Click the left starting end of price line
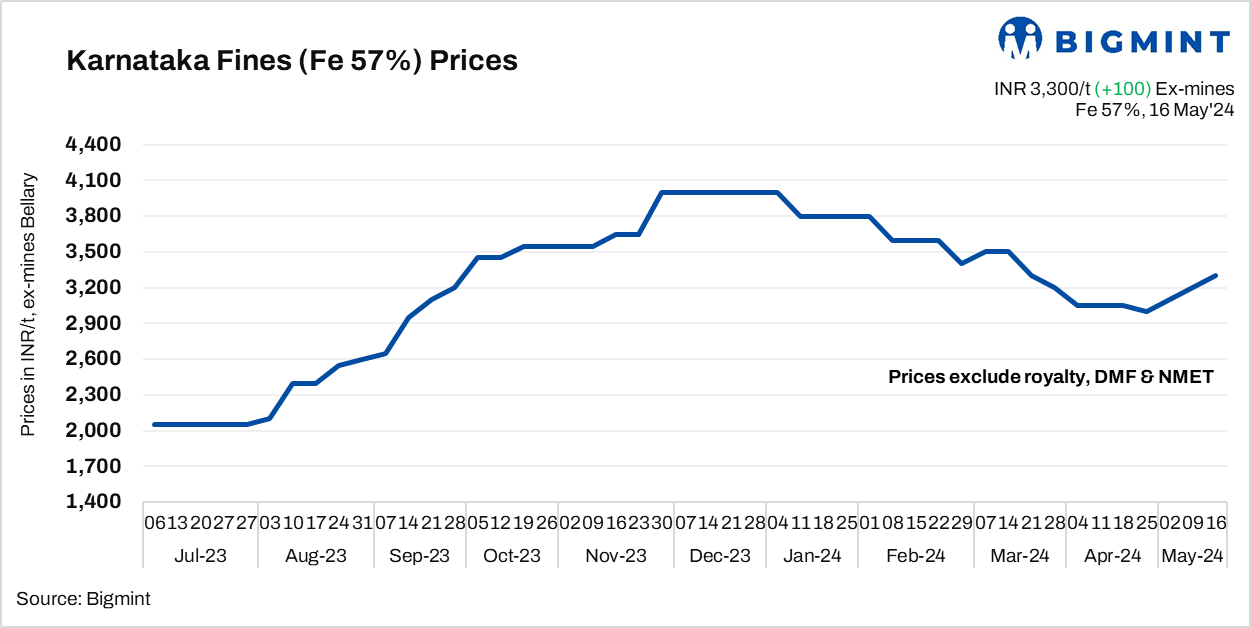 (155, 424)
